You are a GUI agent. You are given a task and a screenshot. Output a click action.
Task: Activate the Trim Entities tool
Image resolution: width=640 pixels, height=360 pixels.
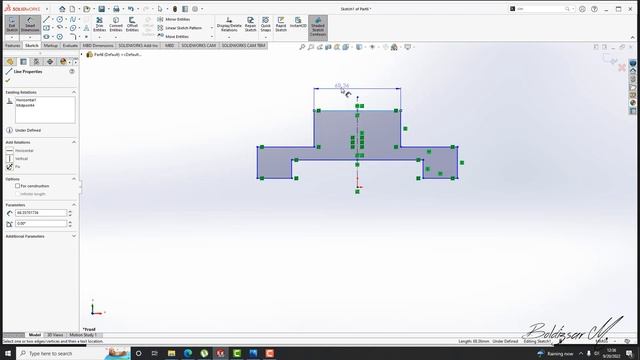coord(99,24)
